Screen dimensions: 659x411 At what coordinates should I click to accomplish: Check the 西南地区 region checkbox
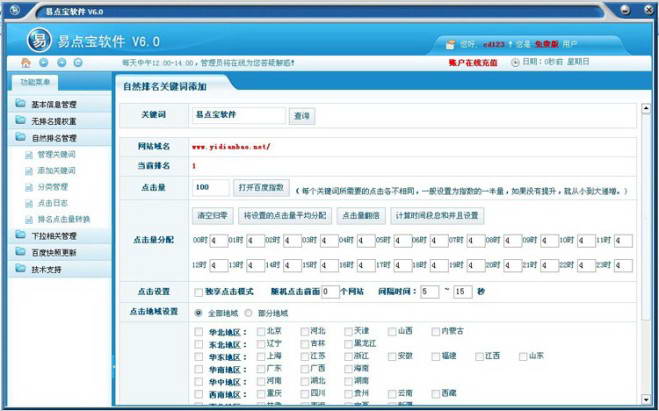(198, 395)
